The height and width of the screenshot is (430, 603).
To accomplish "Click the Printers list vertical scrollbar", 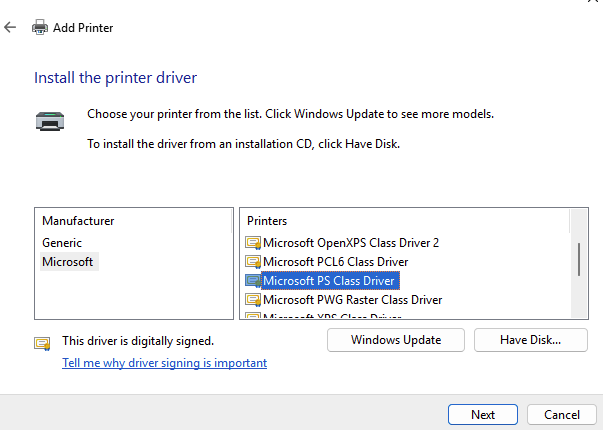I will click(578, 258).
